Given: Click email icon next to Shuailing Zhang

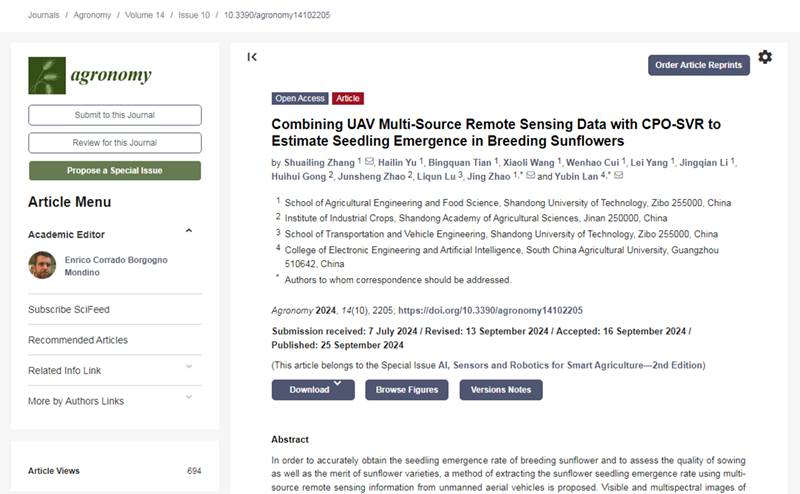Looking at the screenshot, I should tap(370, 161).
